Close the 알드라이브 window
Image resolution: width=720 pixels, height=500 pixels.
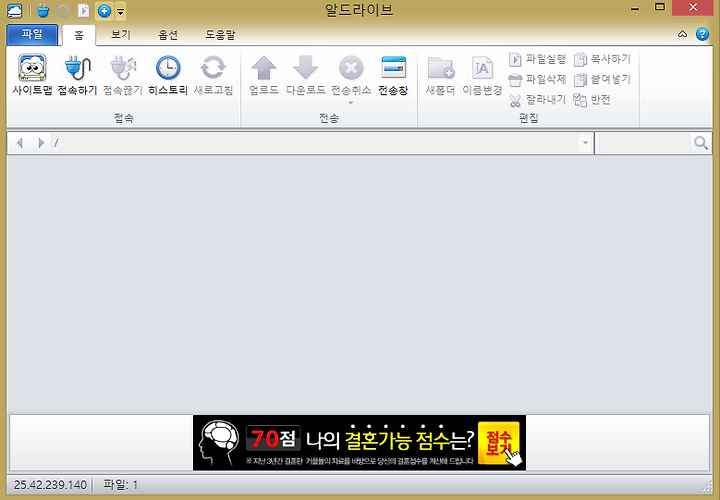(x=693, y=7)
